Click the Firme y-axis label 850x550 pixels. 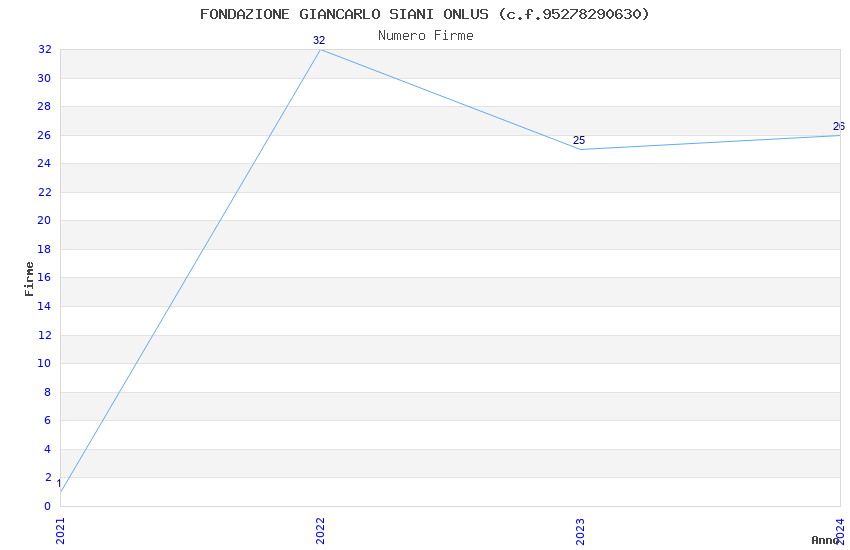coord(29,279)
